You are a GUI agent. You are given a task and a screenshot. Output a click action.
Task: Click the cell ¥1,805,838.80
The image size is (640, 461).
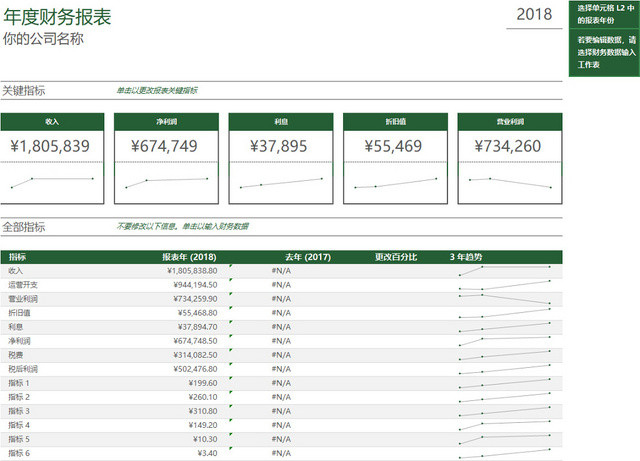tap(192, 271)
